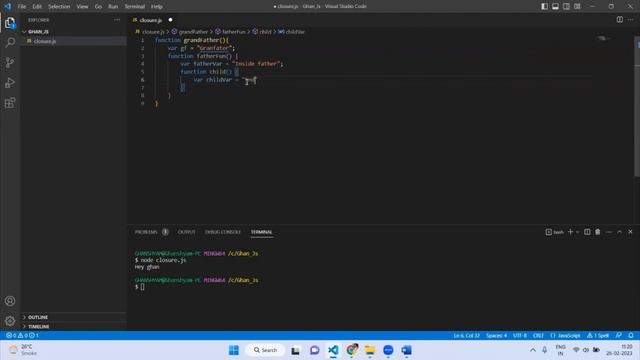Screen dimensions: 640x360
Task: Maximize the terminal panel size
Action: pyautogui.click(x=619, y=232)
